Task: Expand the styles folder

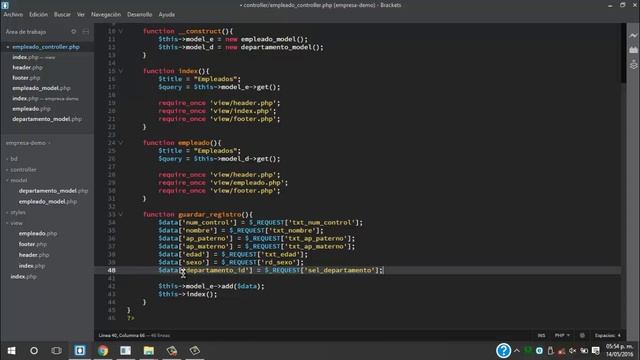Action: [18, 212]
